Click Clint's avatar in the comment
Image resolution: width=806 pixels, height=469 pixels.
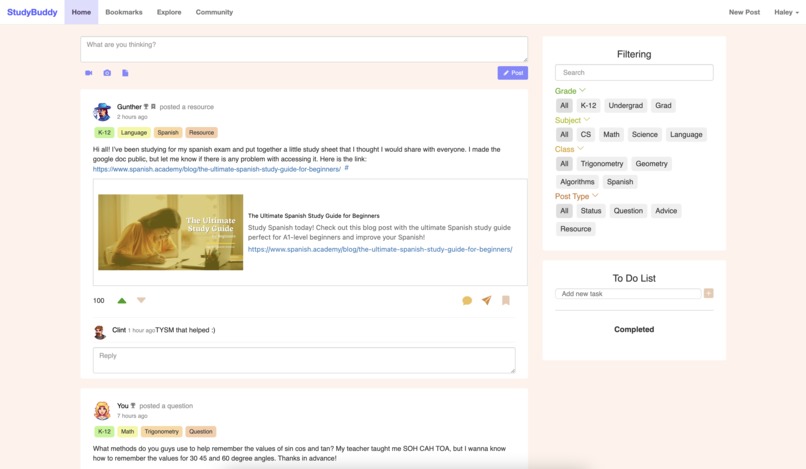point(100,332)
